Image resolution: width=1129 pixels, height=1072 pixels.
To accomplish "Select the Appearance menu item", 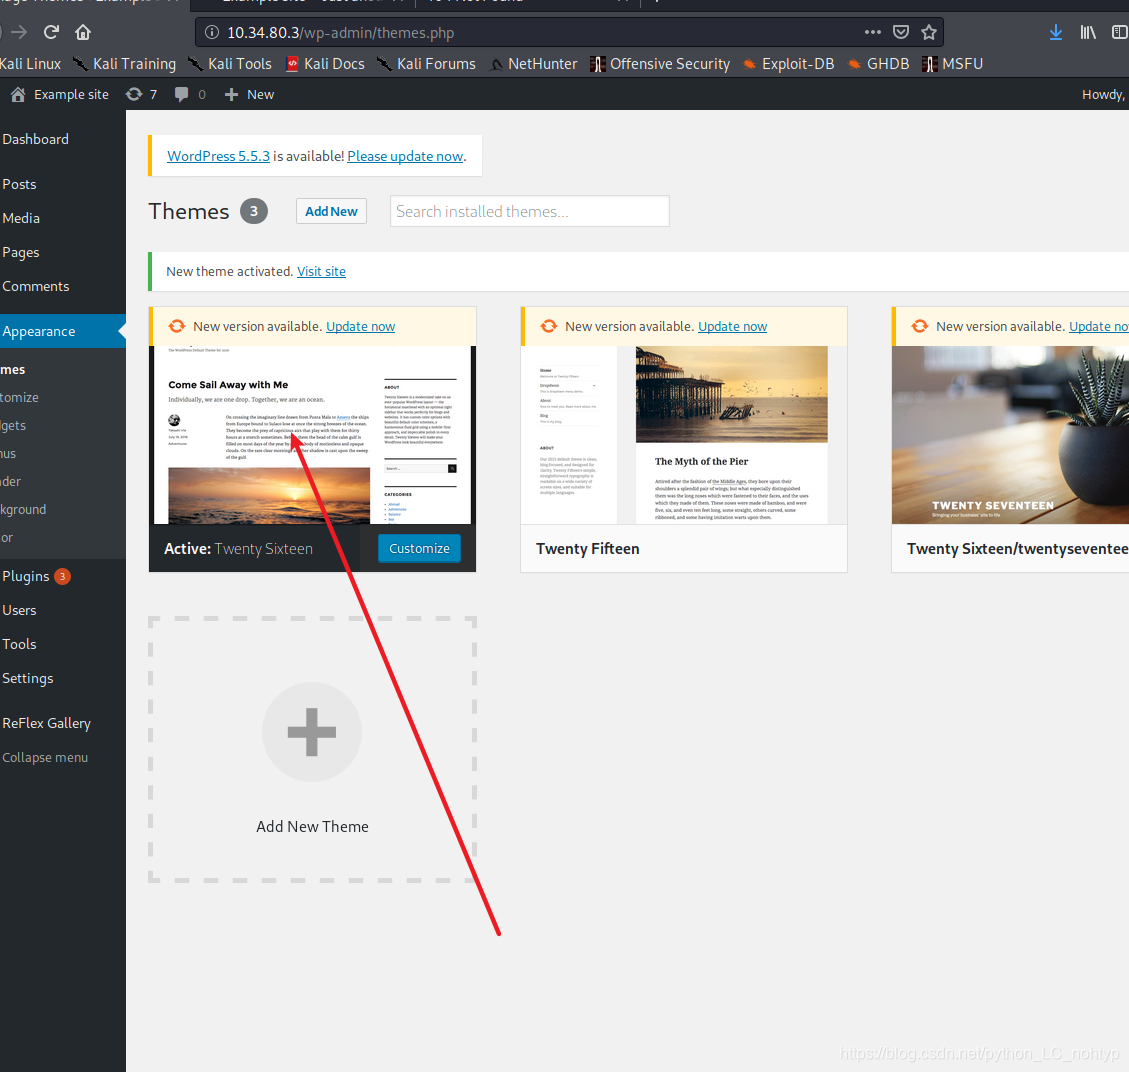I will pyautogui.click(x=63, y=331).
